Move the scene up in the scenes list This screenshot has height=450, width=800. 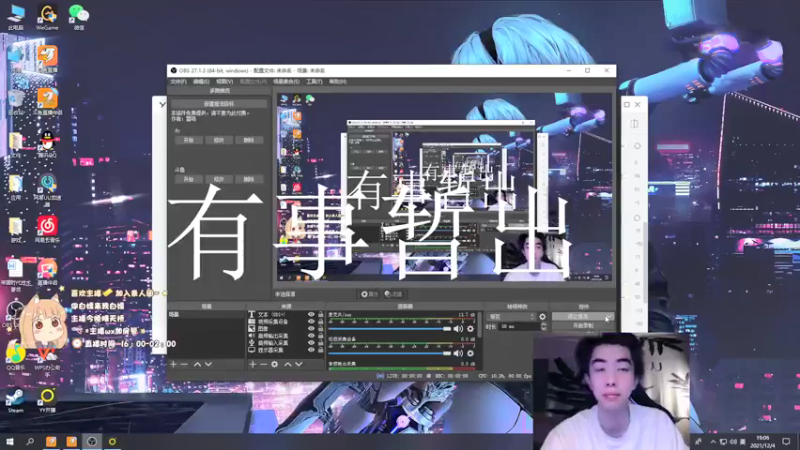pos(197,364)
